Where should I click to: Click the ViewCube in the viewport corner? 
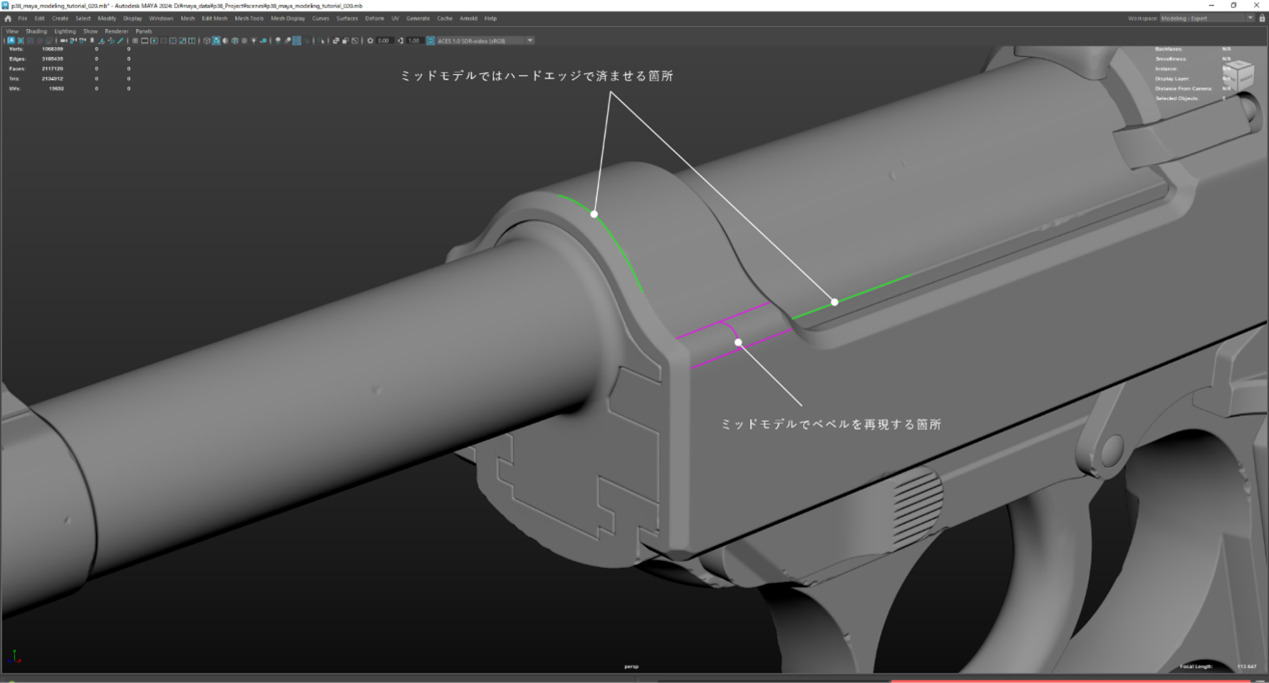1238,73
